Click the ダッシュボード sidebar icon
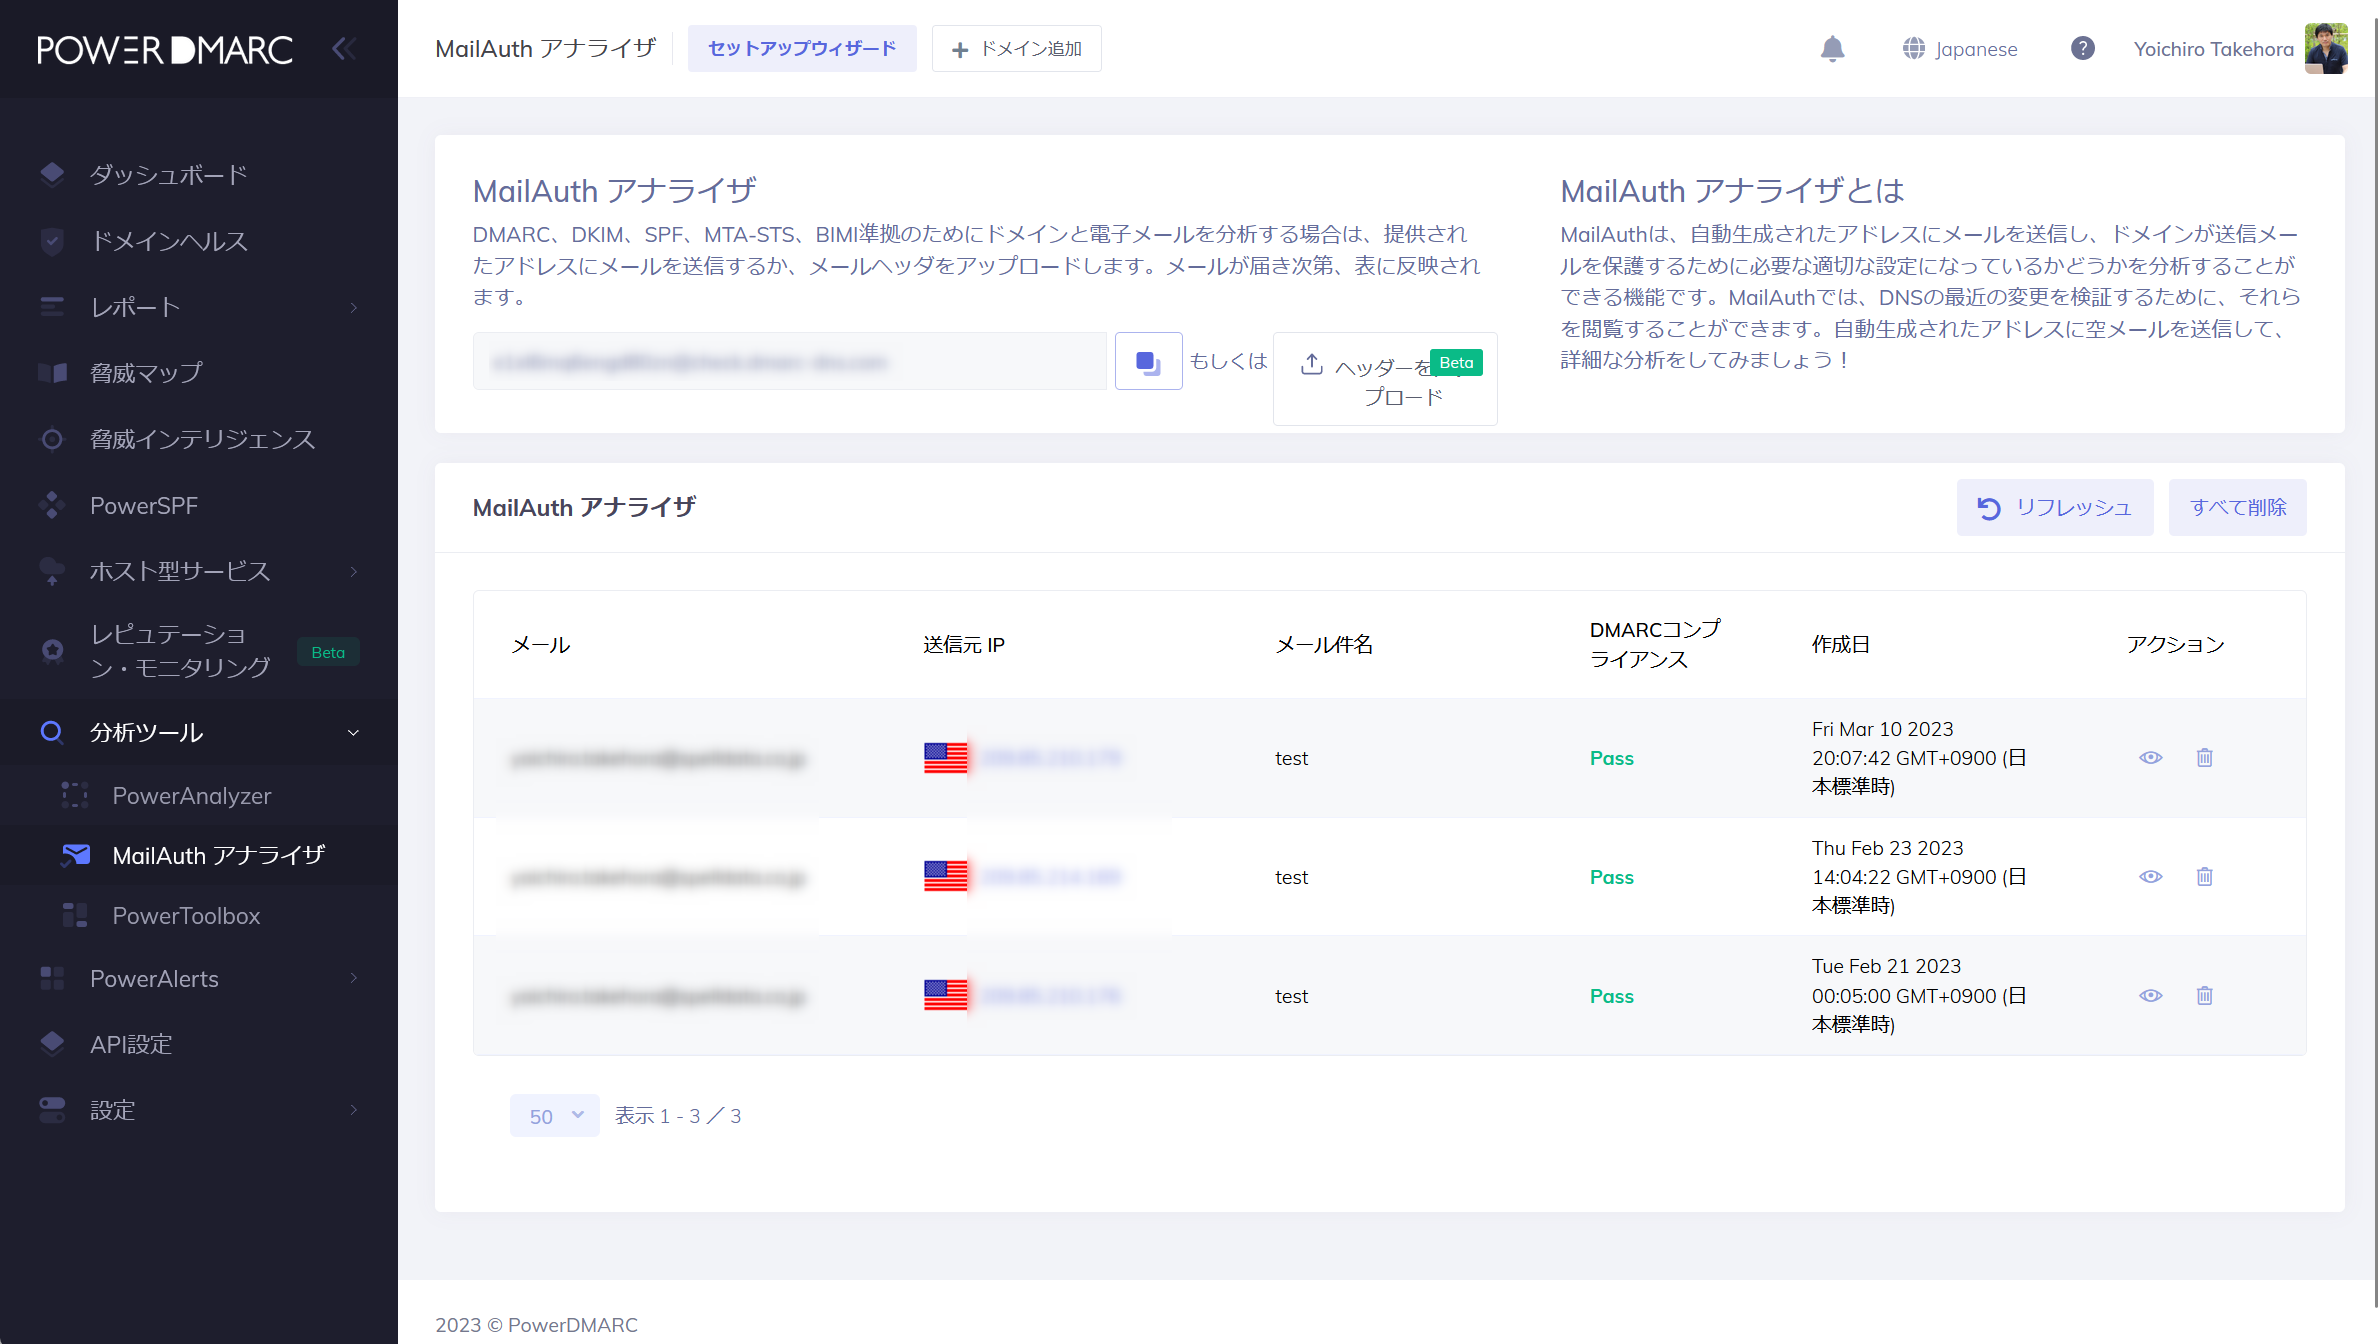2378x1344 pixels. pyautogui.click(x=52, y=174)
